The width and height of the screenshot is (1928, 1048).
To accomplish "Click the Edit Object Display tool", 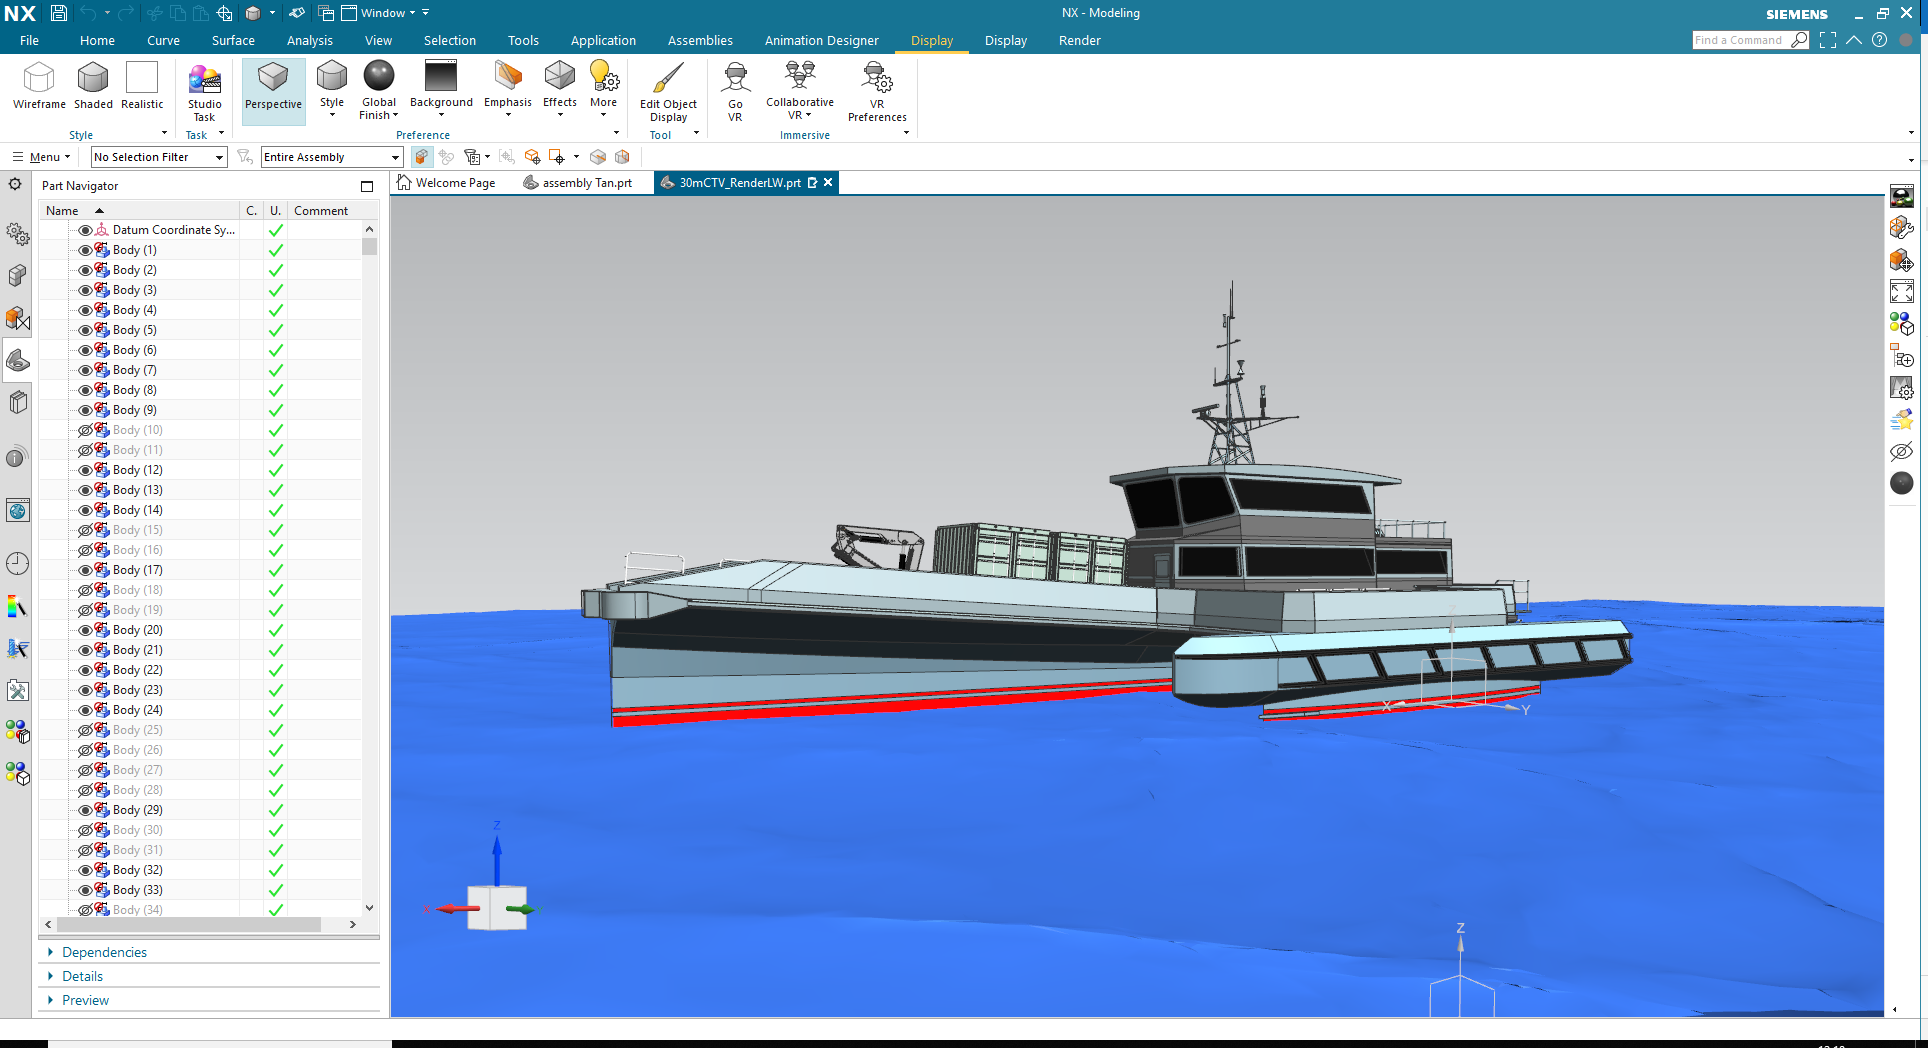I will 668,91.
